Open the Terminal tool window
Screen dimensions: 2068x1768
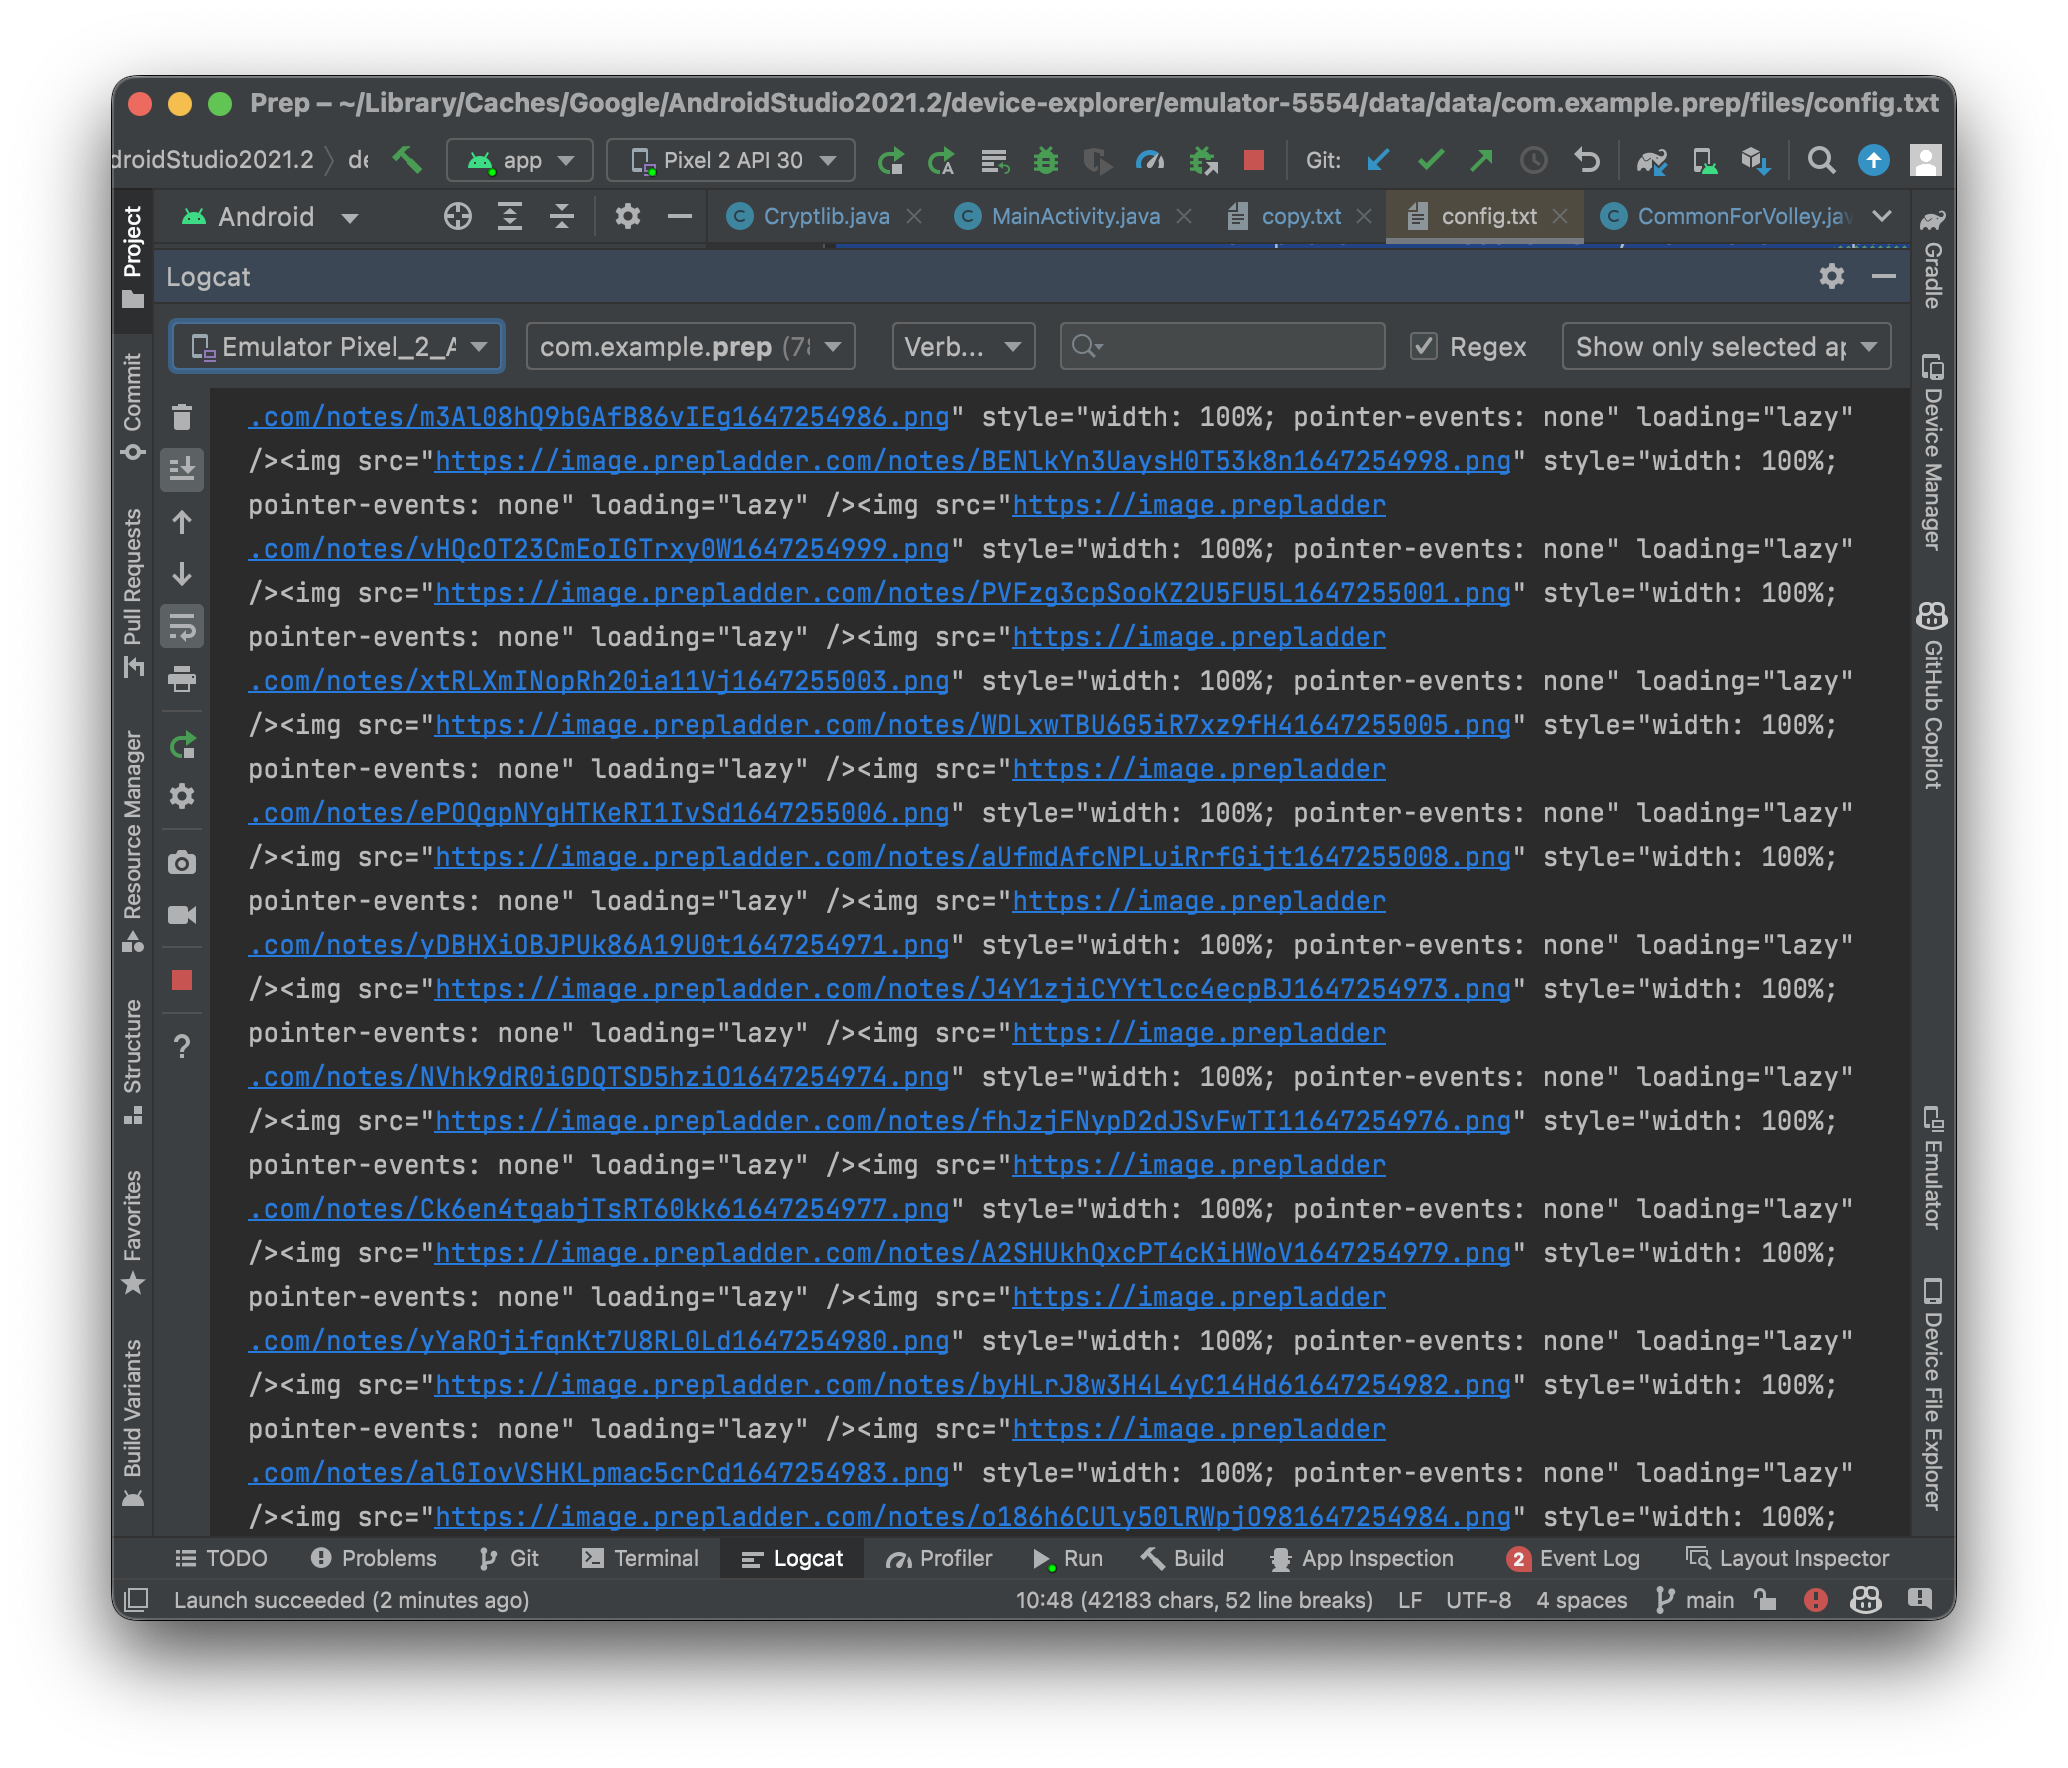pos(641,1558)
